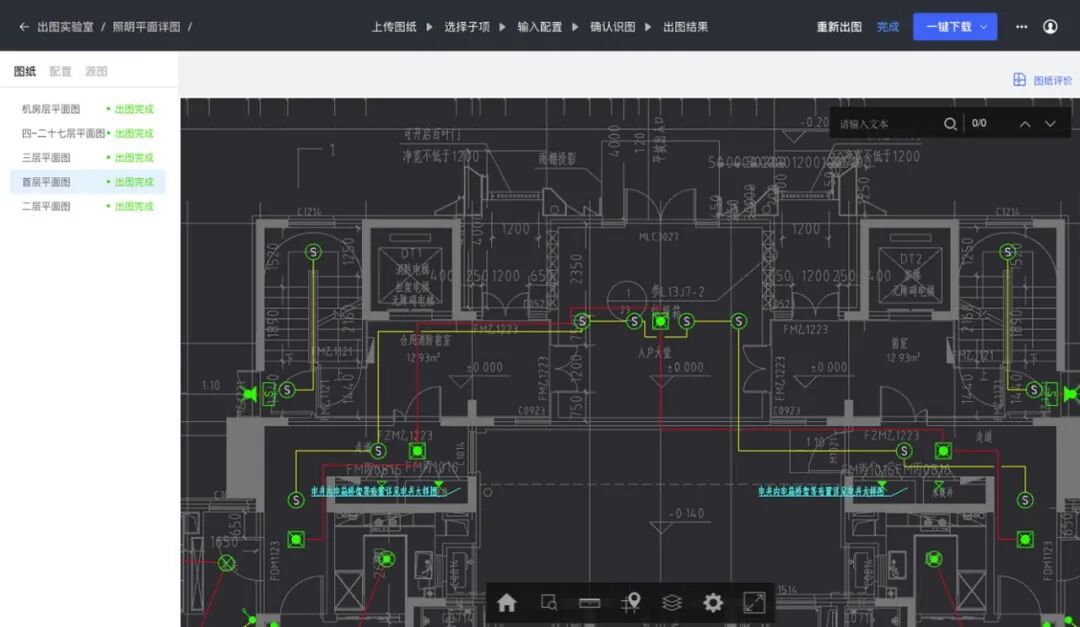Go to the 出图结果 step
Screen dimensions: 1080x627
coord(685,27)
